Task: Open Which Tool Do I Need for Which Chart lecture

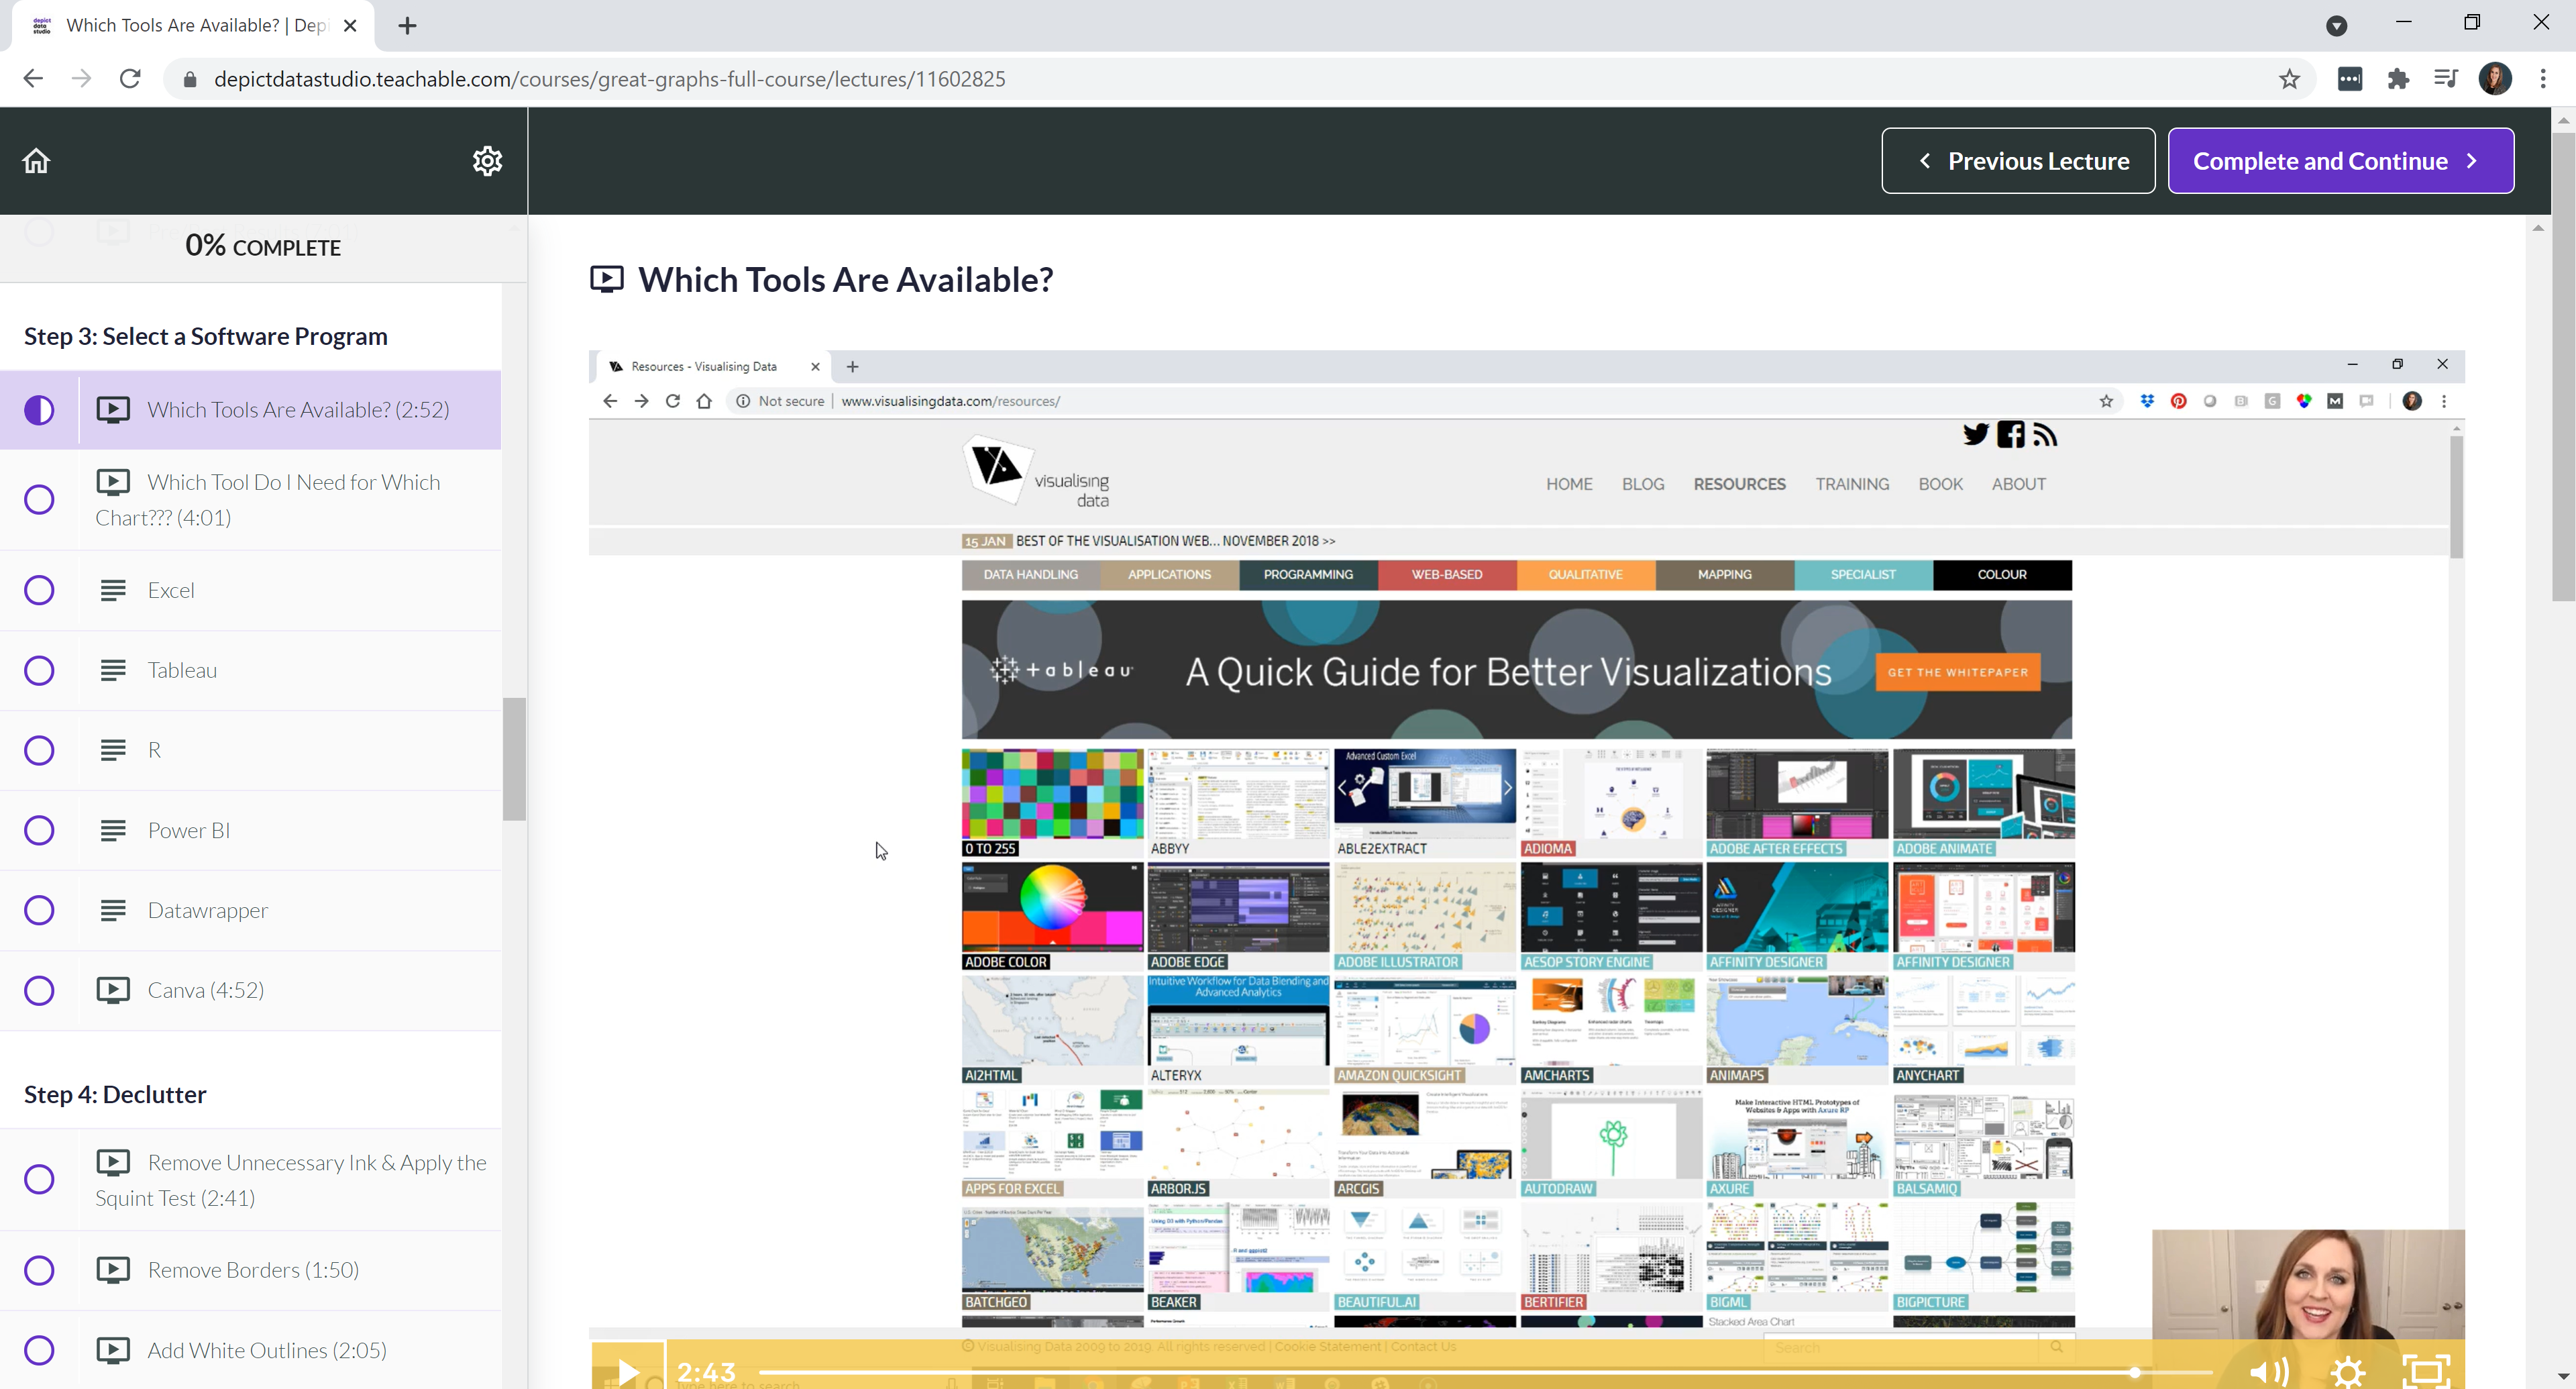Action: click(x=268, y=500)
